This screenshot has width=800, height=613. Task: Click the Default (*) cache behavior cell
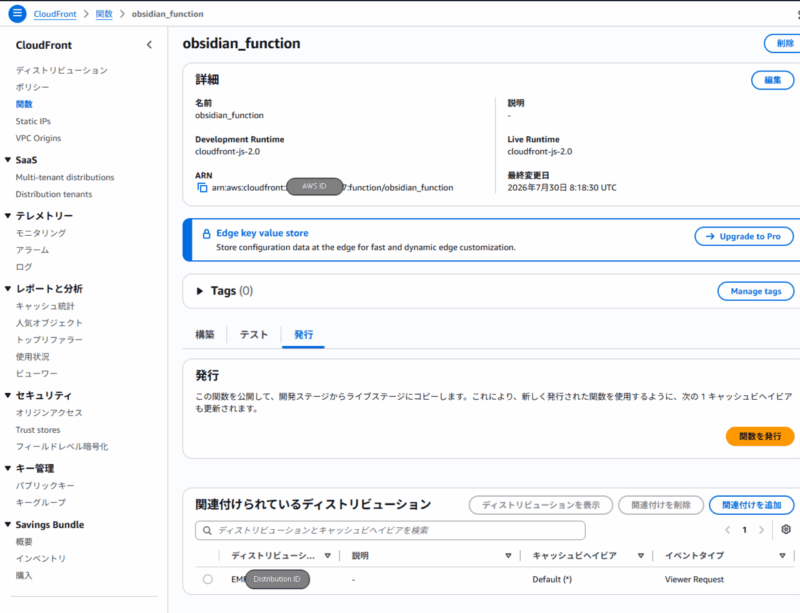click(552, 579)
